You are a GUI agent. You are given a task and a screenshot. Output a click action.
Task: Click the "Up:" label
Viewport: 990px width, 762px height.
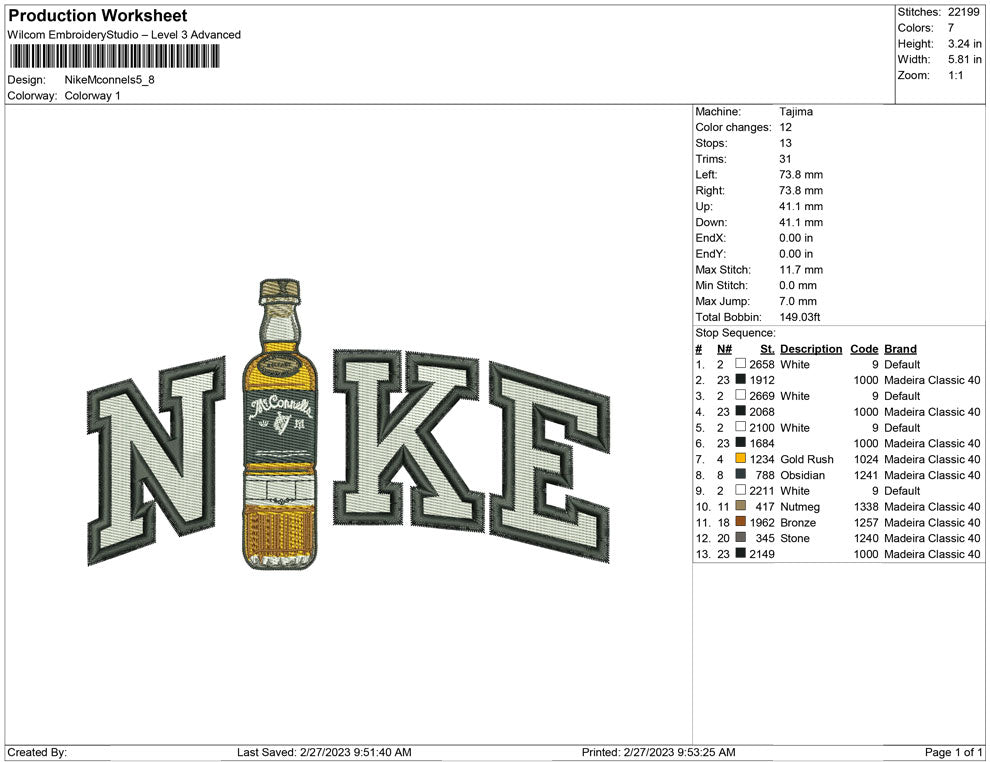click(x=704, y=206)
